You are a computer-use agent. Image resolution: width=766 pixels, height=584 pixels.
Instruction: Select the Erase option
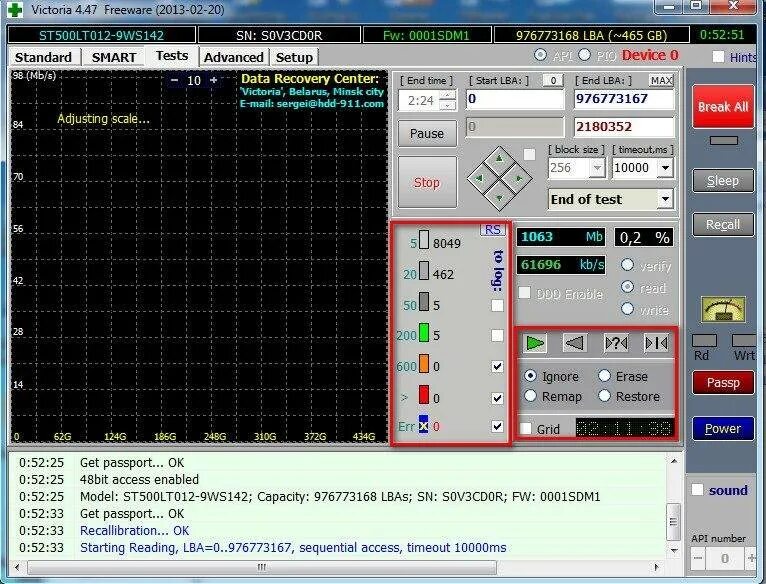coord(604,375)
